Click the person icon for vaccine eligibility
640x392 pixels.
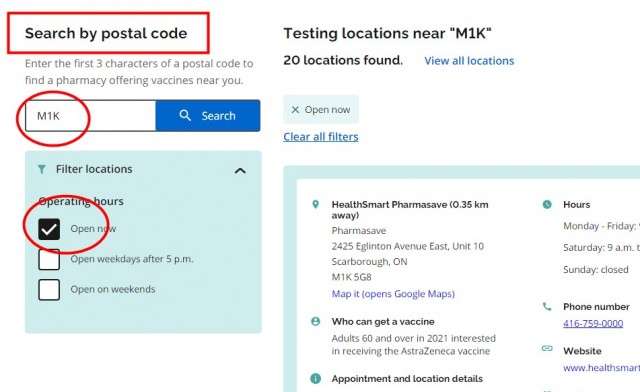(316, 321)
